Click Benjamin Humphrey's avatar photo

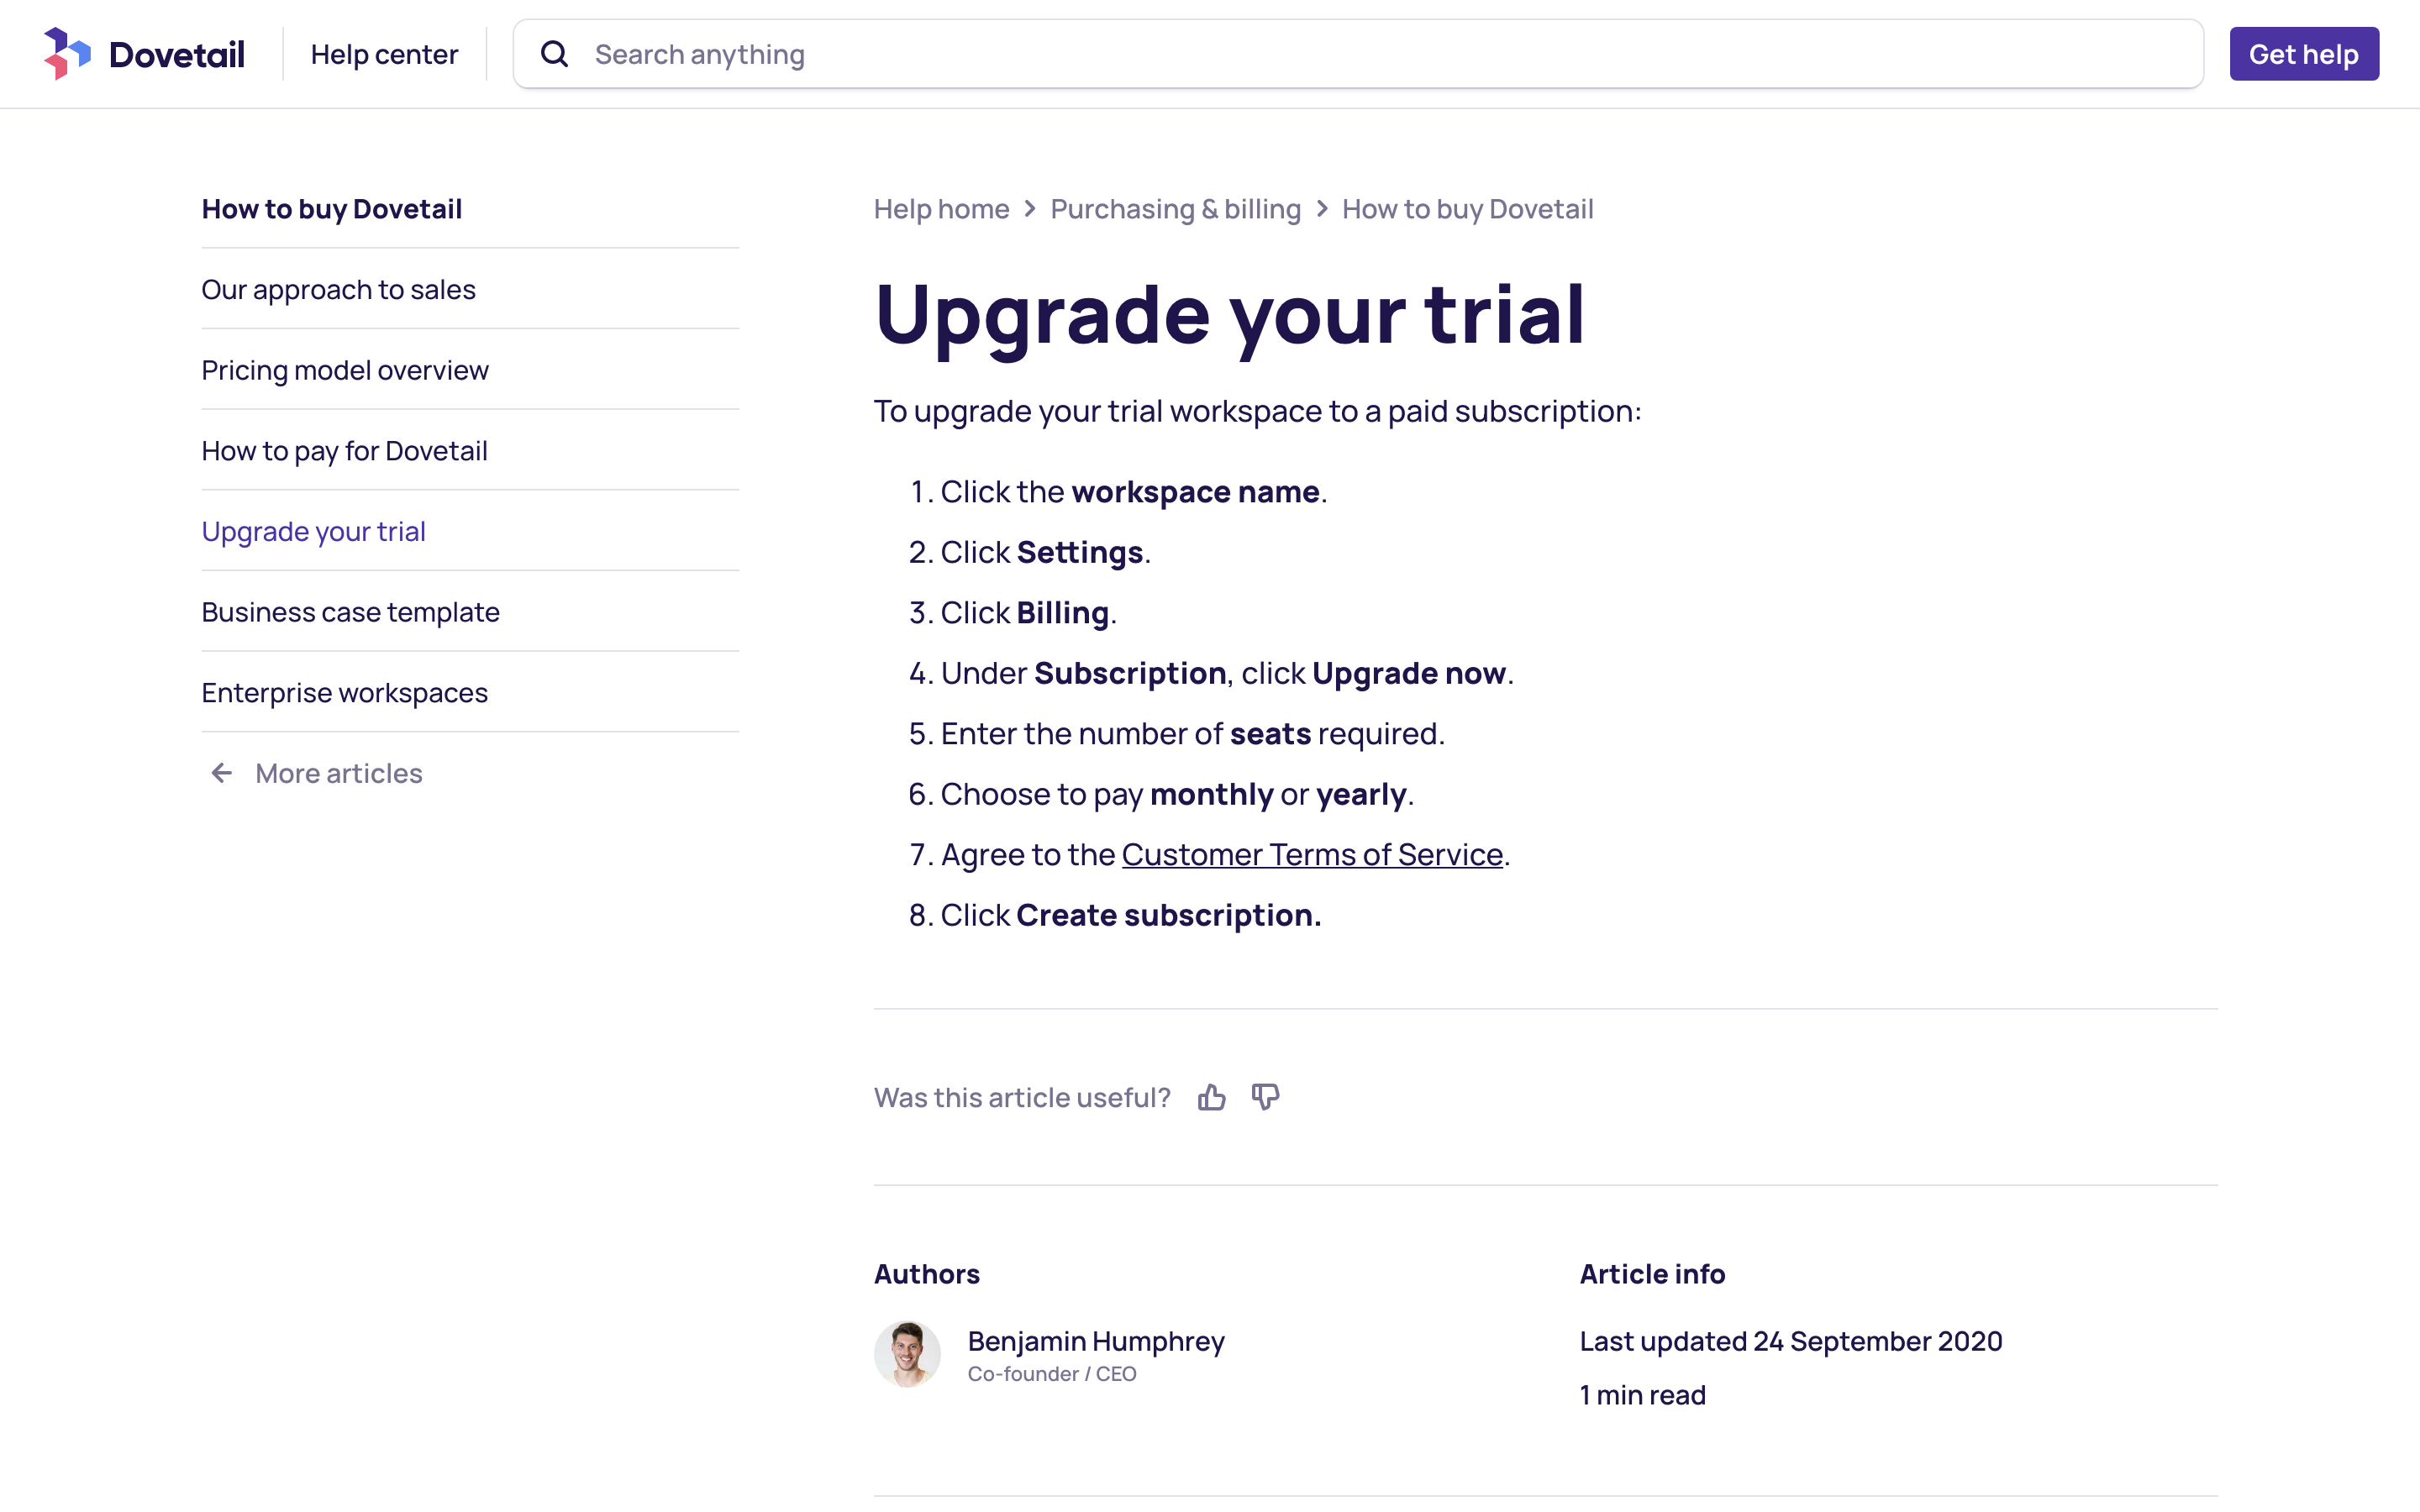907,1354
